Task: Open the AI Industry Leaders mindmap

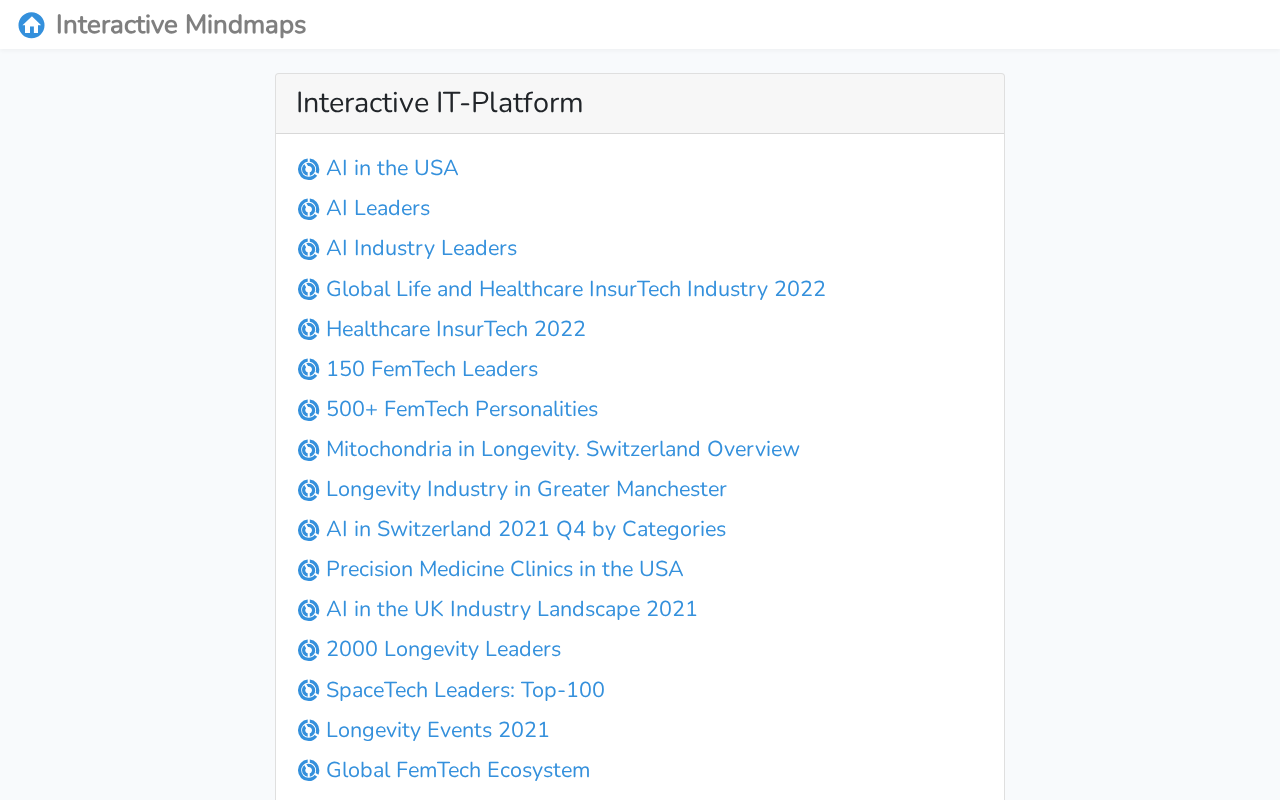Action: 421,248
